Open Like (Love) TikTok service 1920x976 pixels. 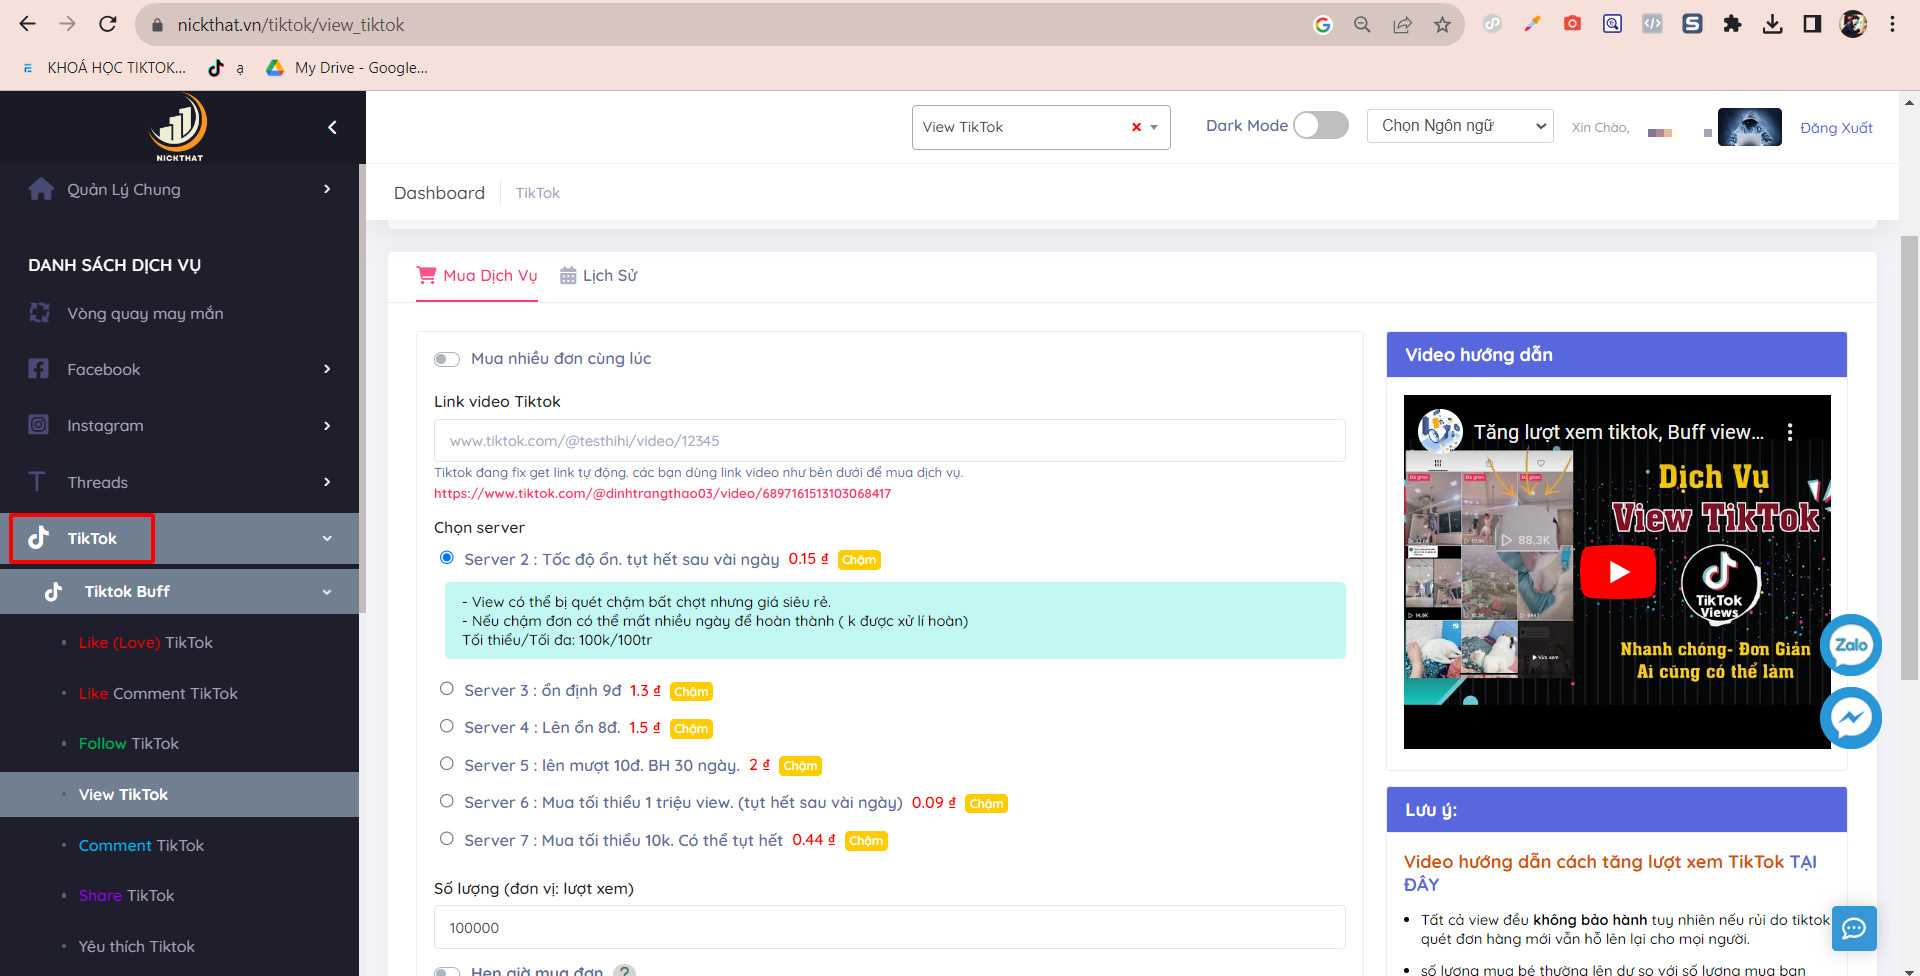point(146,642)
